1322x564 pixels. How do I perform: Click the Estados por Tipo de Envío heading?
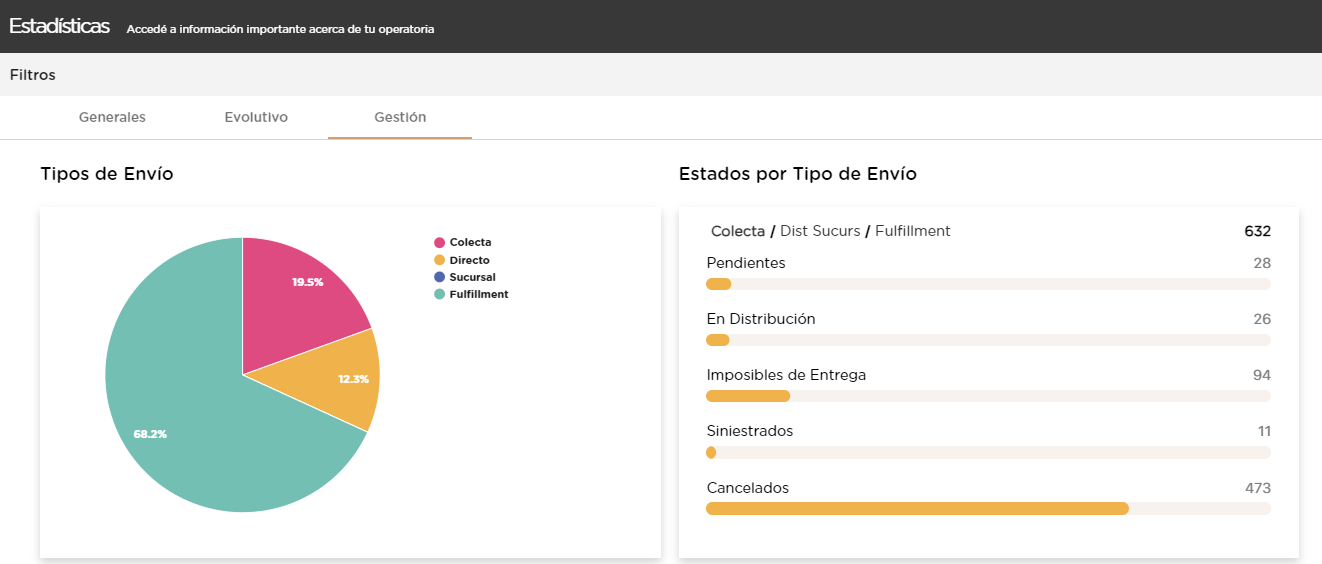tap(798, 174)
